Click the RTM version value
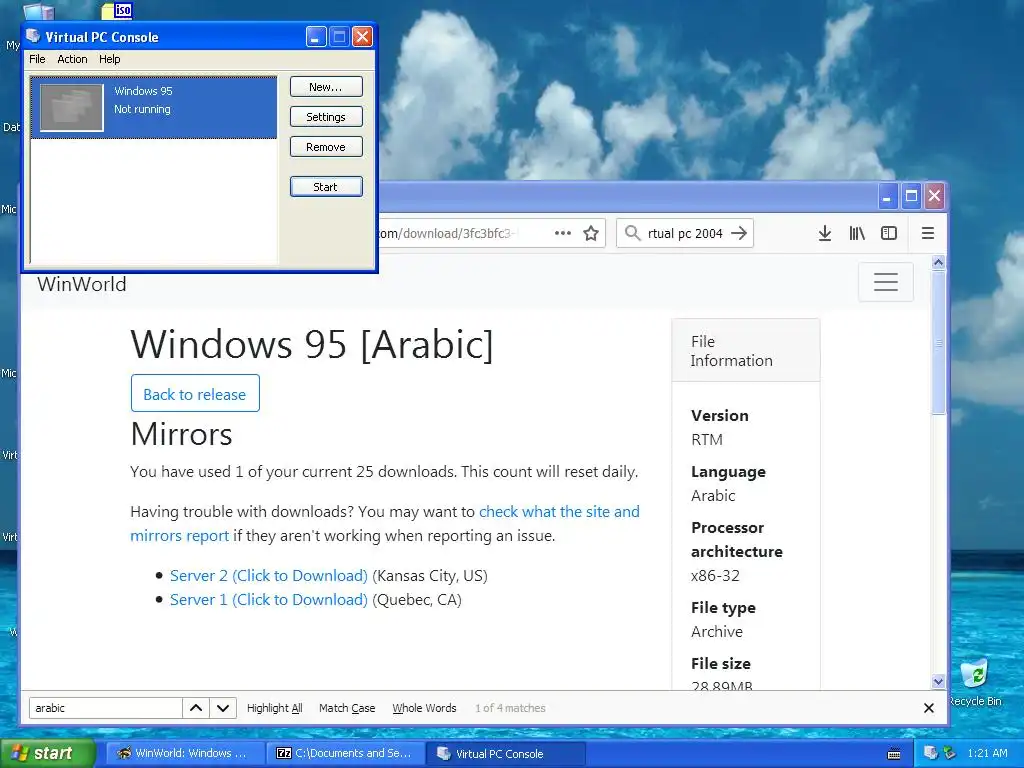Screen dimensions: 1024x768 tap(707, 440)
